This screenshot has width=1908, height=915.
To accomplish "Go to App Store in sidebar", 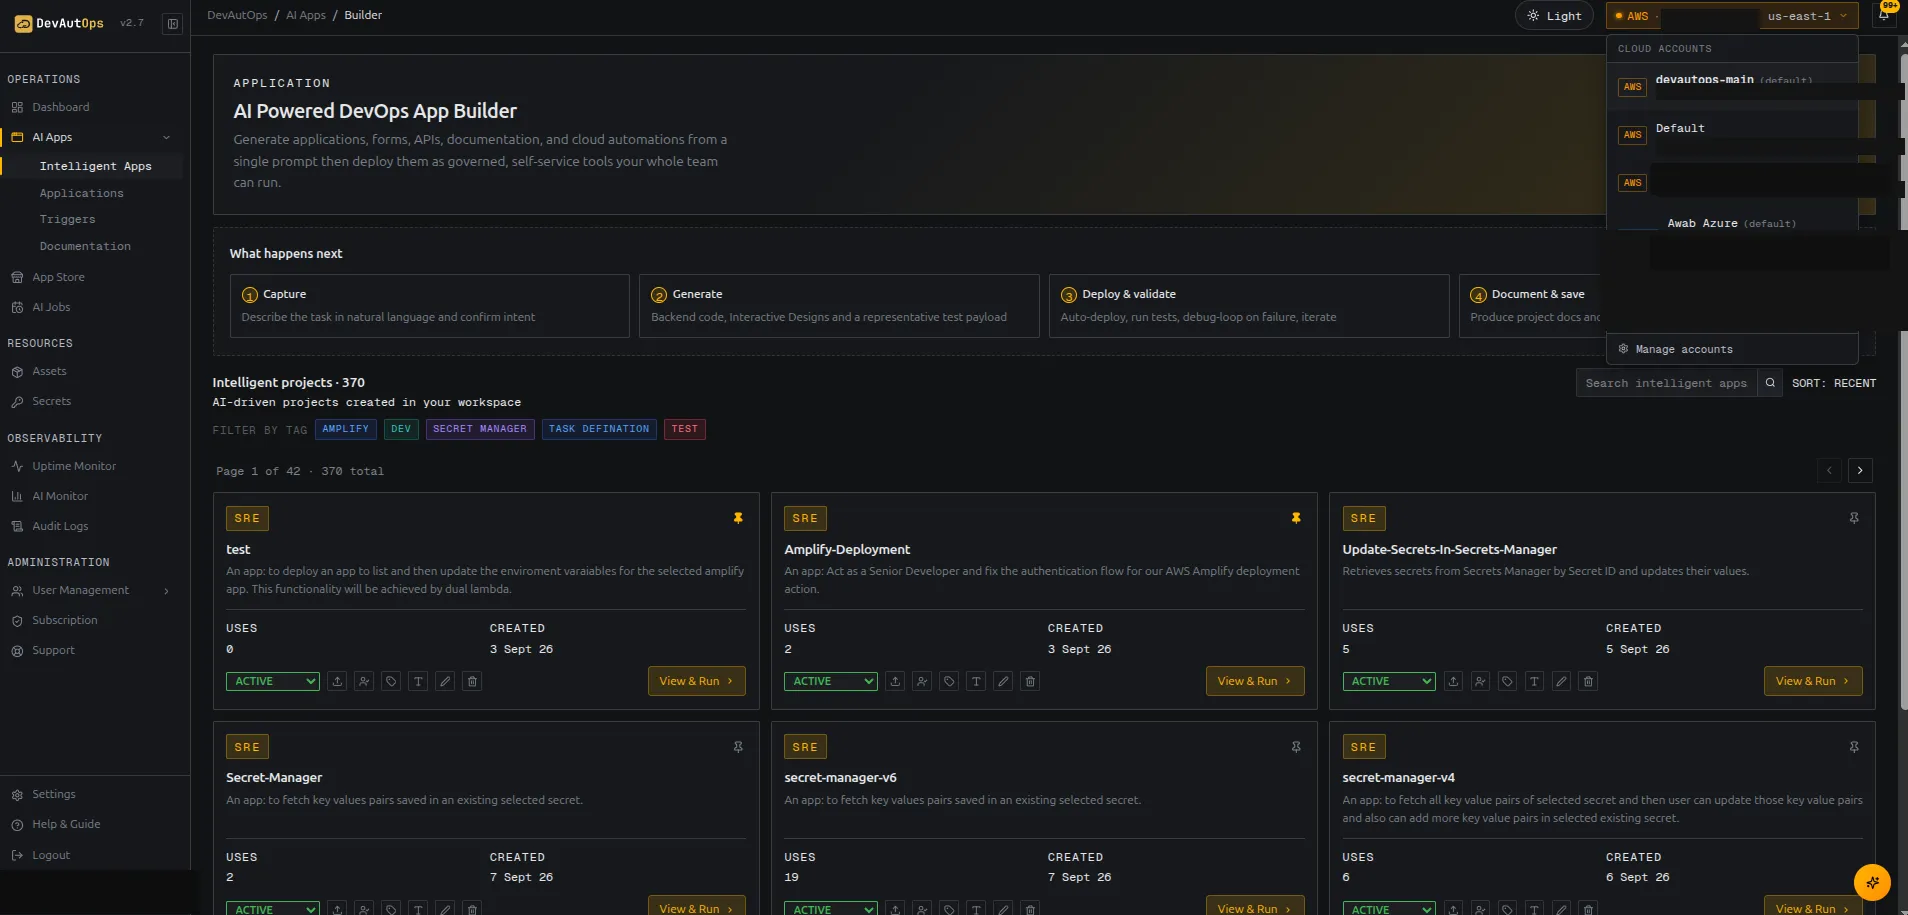I will 58,277.
